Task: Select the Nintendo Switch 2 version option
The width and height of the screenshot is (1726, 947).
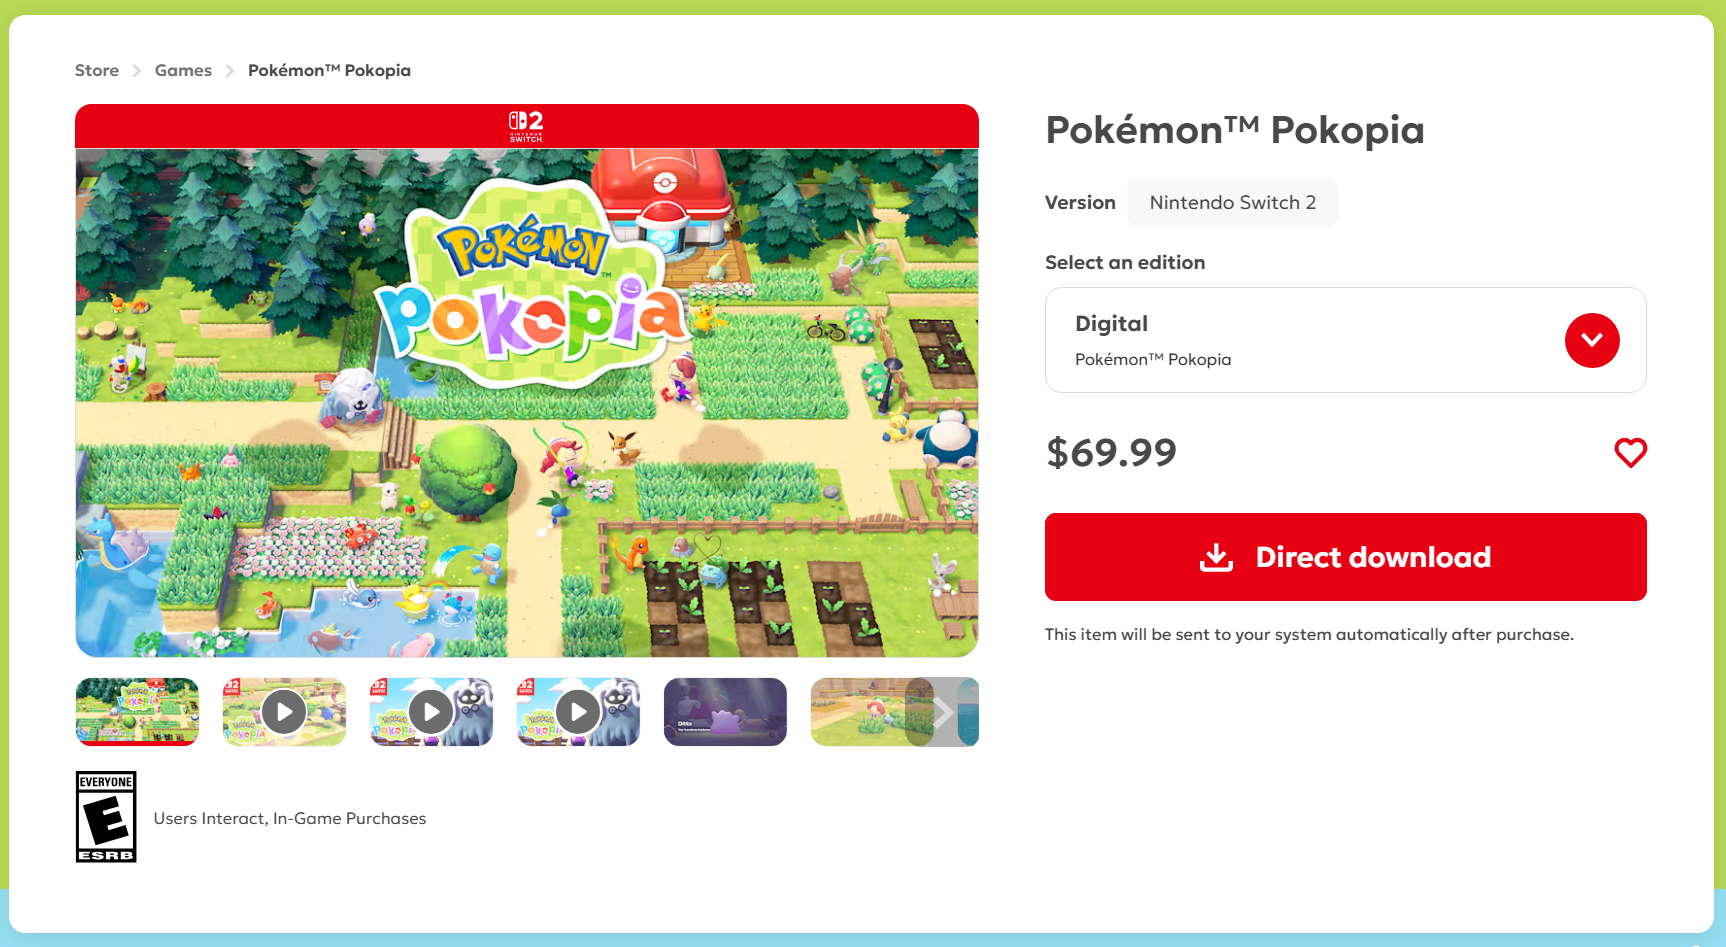Action: 1232,203
